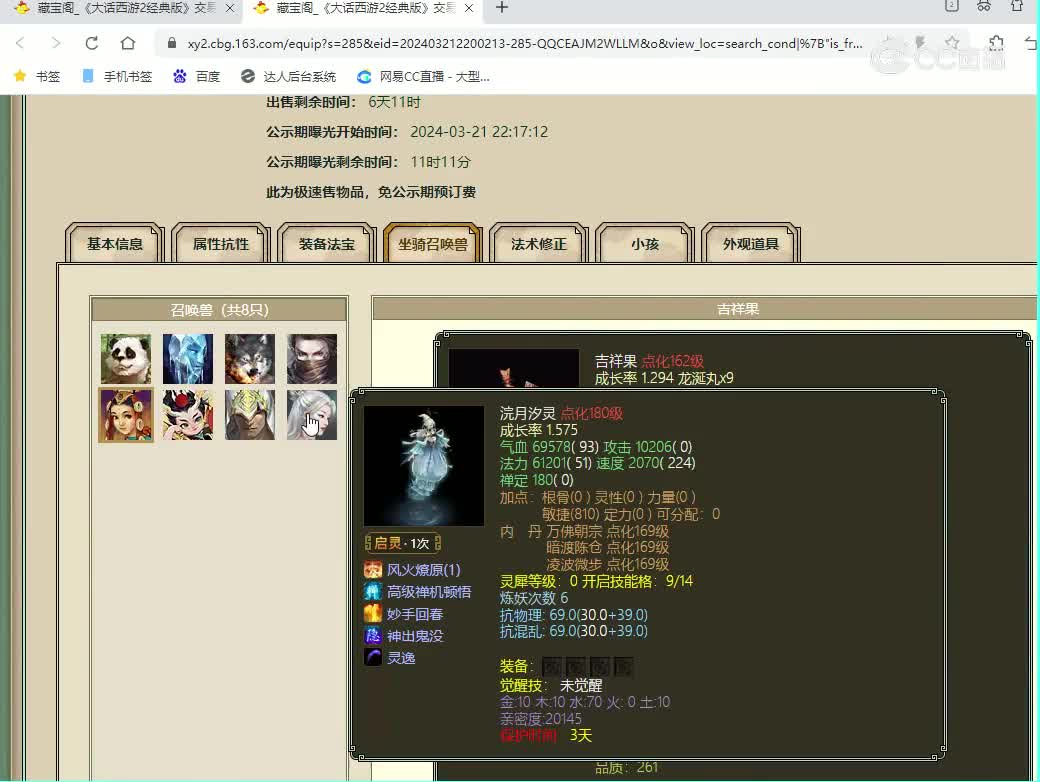Open the 达人后台系统 bookmark

pyautogui.click(x=289, y=76)
